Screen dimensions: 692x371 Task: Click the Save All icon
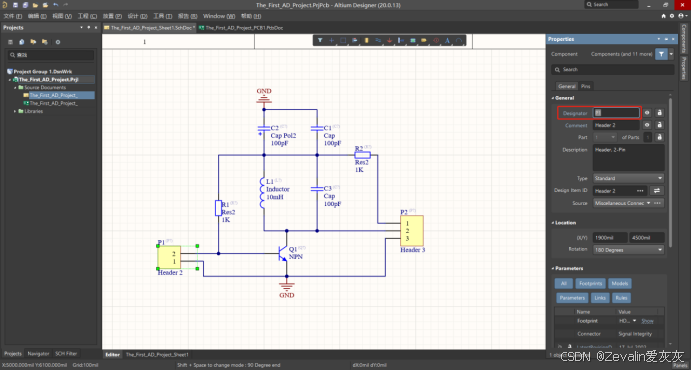pyautogui.click(x=25, y=5)
